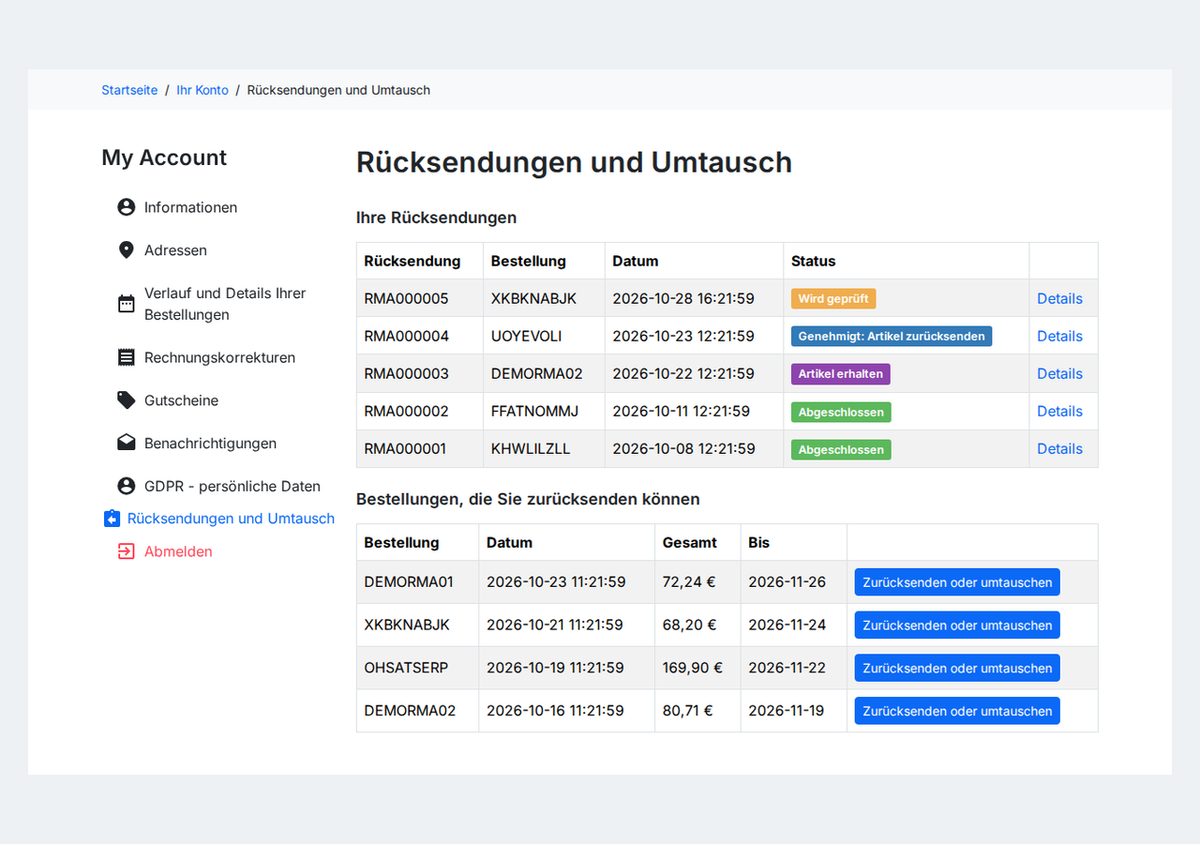The image size is (1200, 844).
Task: Click the Rücksendungen clipboard arrow icon
Action: [112, 519]
